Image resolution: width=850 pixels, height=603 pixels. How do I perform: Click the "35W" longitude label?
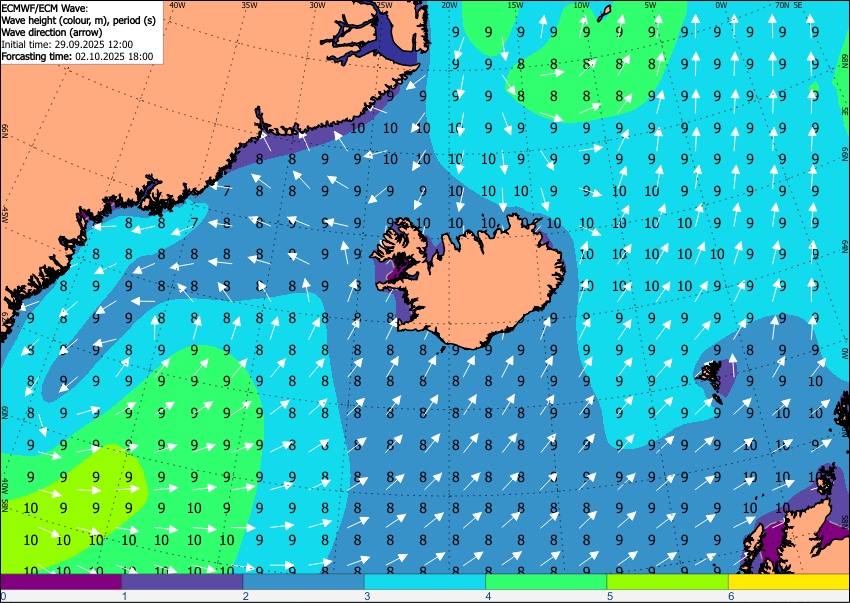[249, 5]
